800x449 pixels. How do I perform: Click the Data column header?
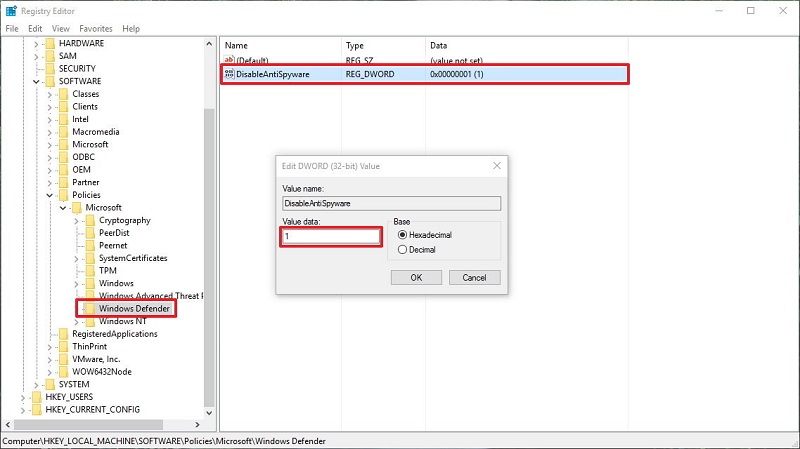pos(438,45)
